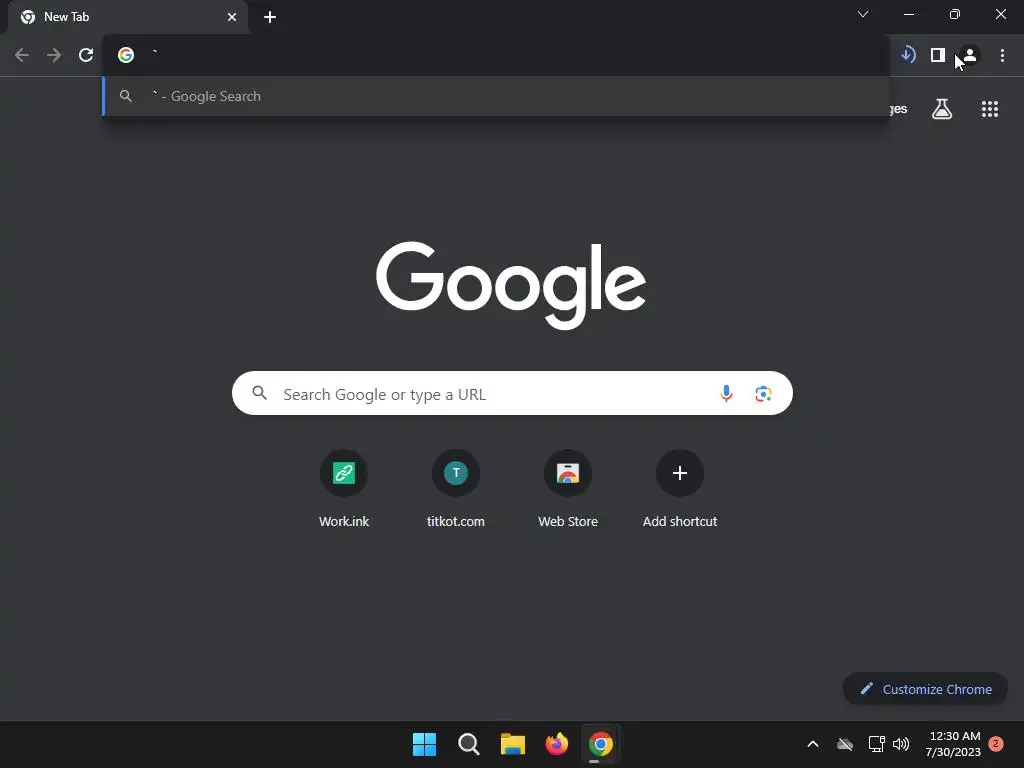Click the Google icon in the address bar
Screen dimensions: 1024x768
[x=126, y=55]
